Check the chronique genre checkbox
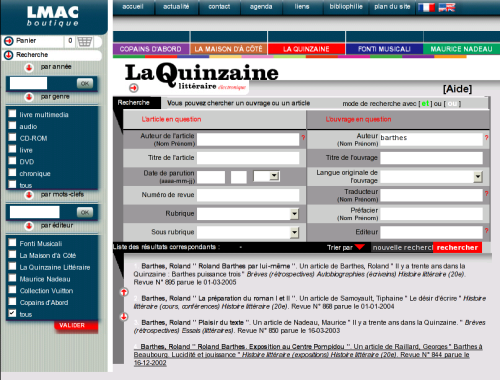Image resolution: width=500 pixels, height=380 pixels. 12,172
